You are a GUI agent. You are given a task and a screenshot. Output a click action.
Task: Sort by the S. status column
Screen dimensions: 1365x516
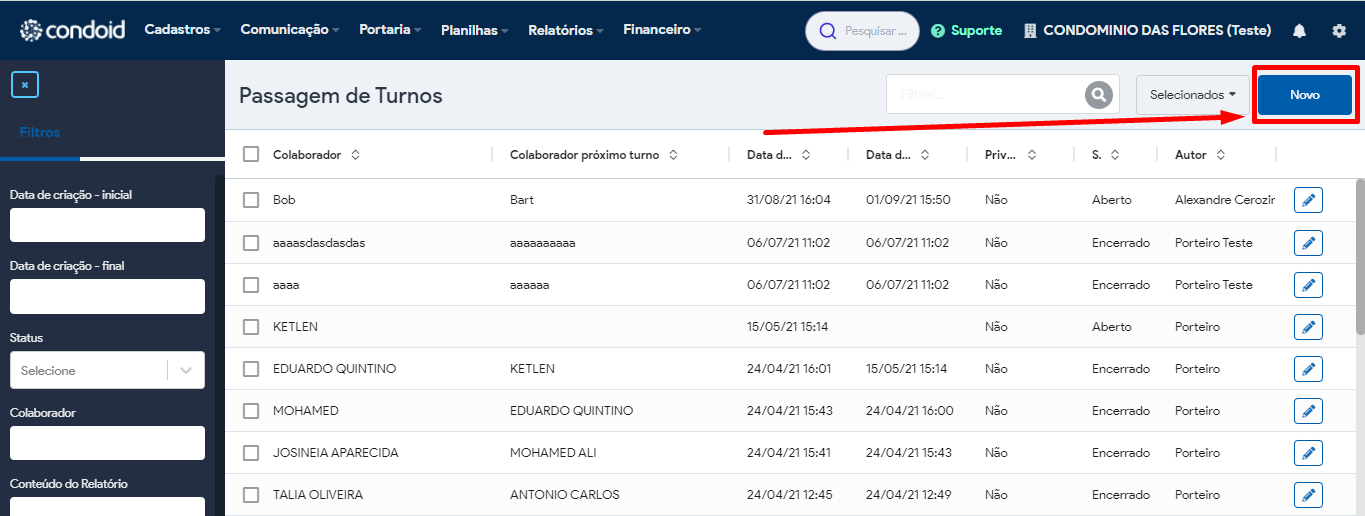[x=1115, y=155]
